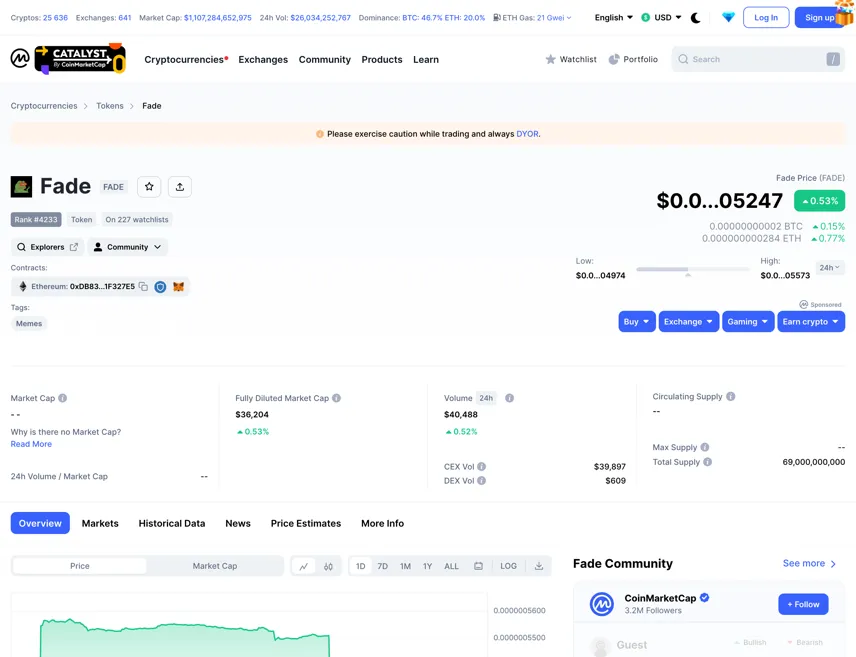Switch to Price Estimates tab
The height and width of the screenshot is (657, 856).
point(306,523)
